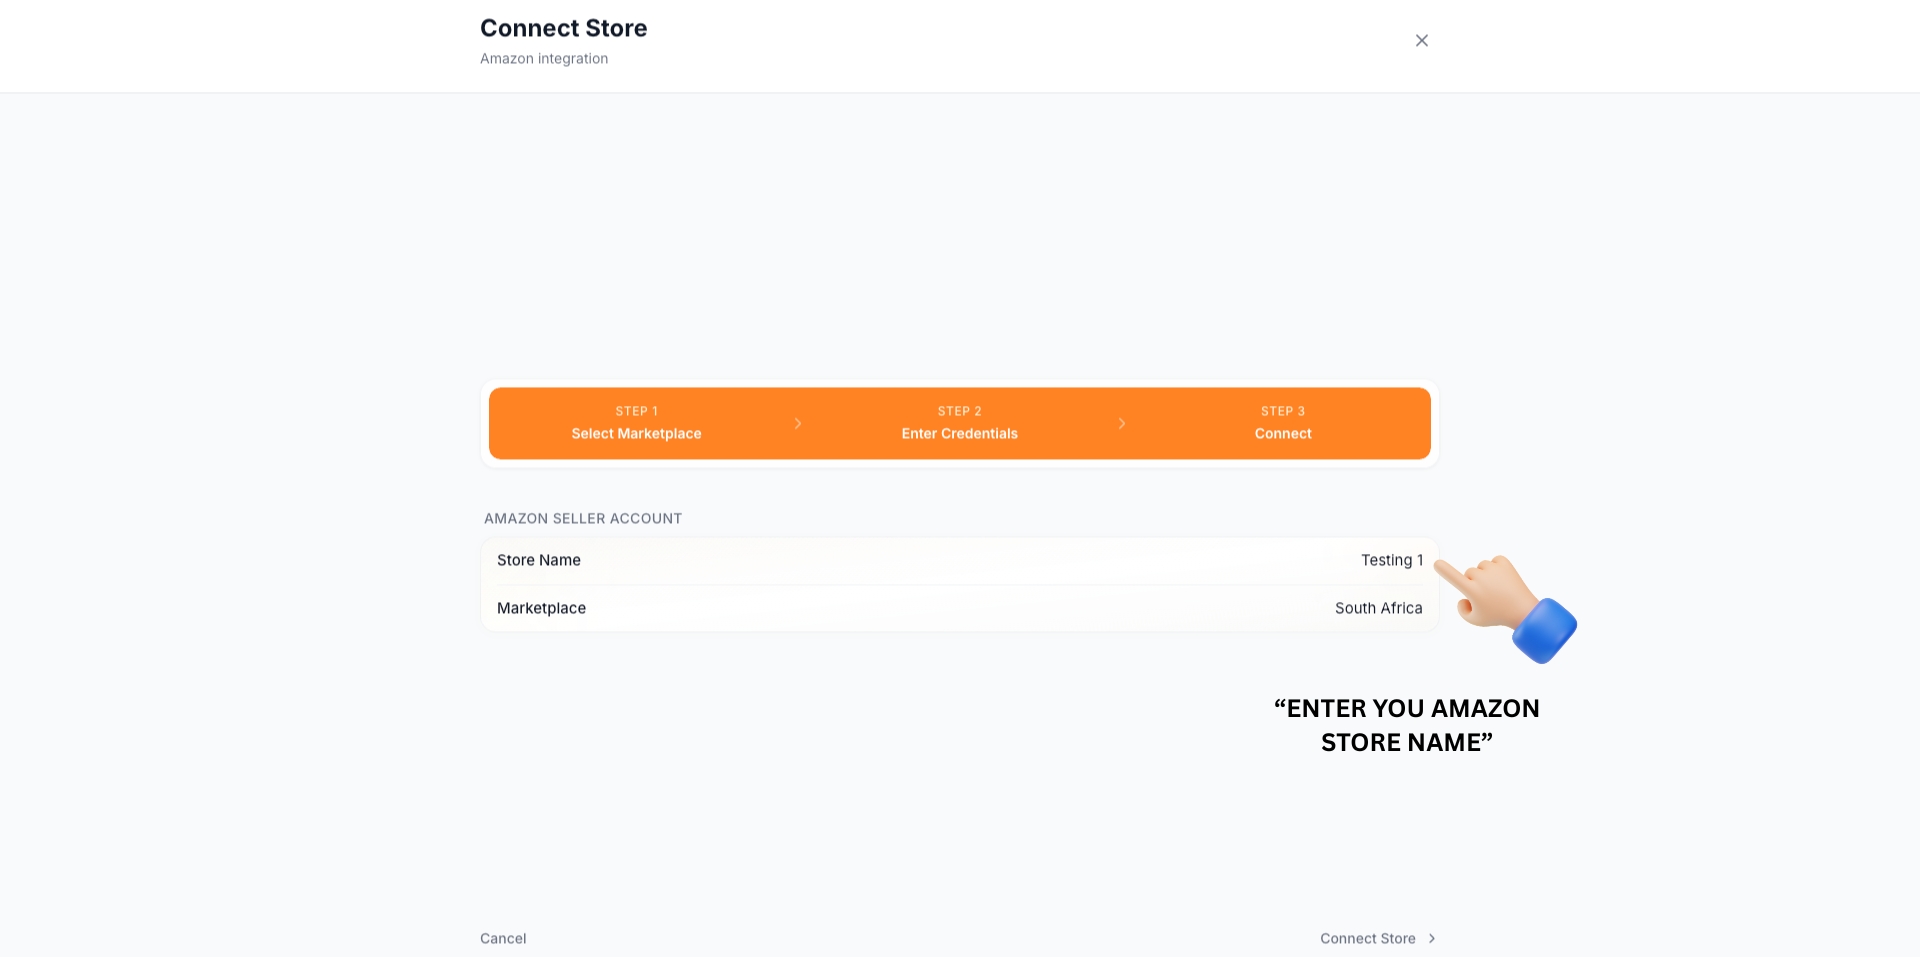Click the Store Name label

539,560
